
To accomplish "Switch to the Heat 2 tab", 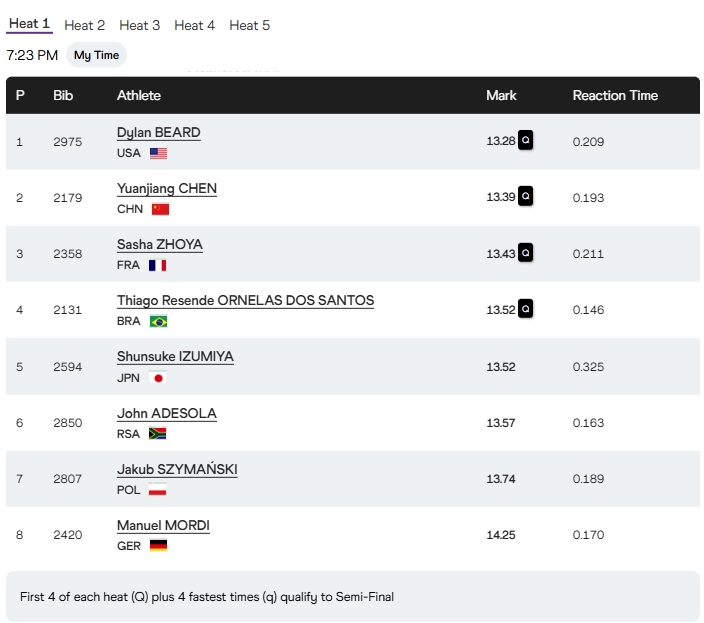I will [x=85, y=25].
